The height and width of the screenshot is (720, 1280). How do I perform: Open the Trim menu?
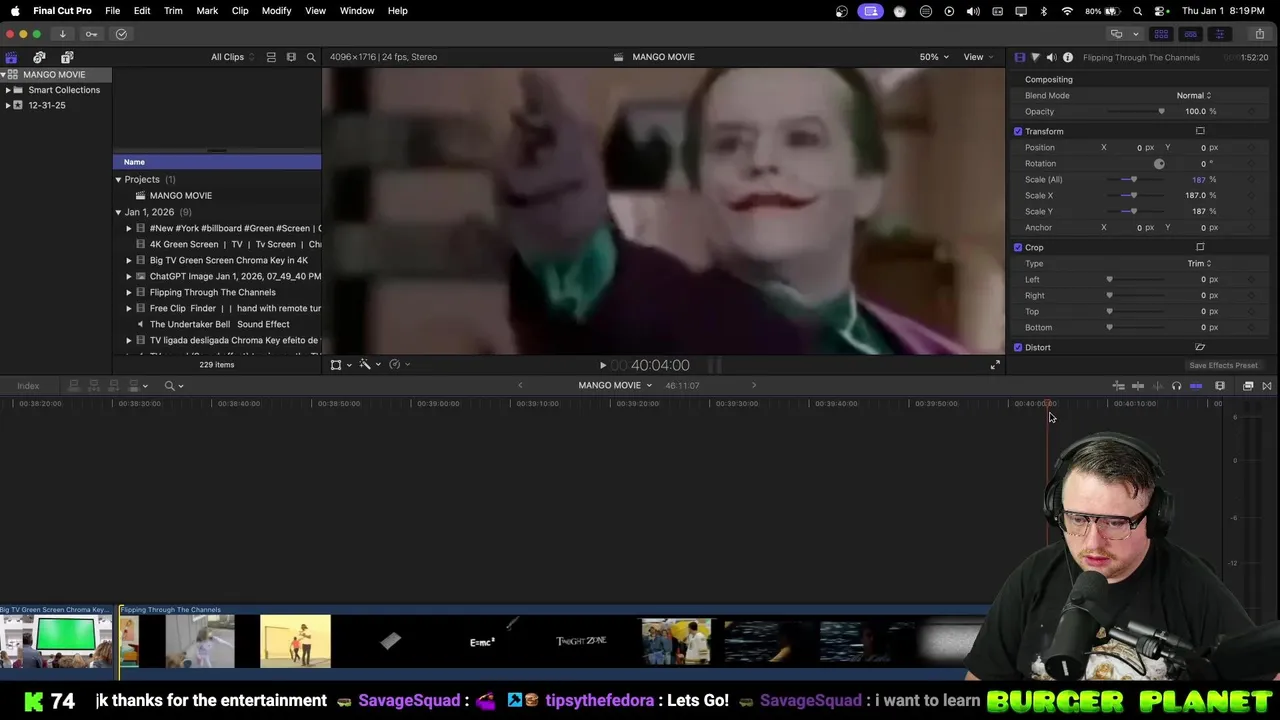[x=173, y=11]
